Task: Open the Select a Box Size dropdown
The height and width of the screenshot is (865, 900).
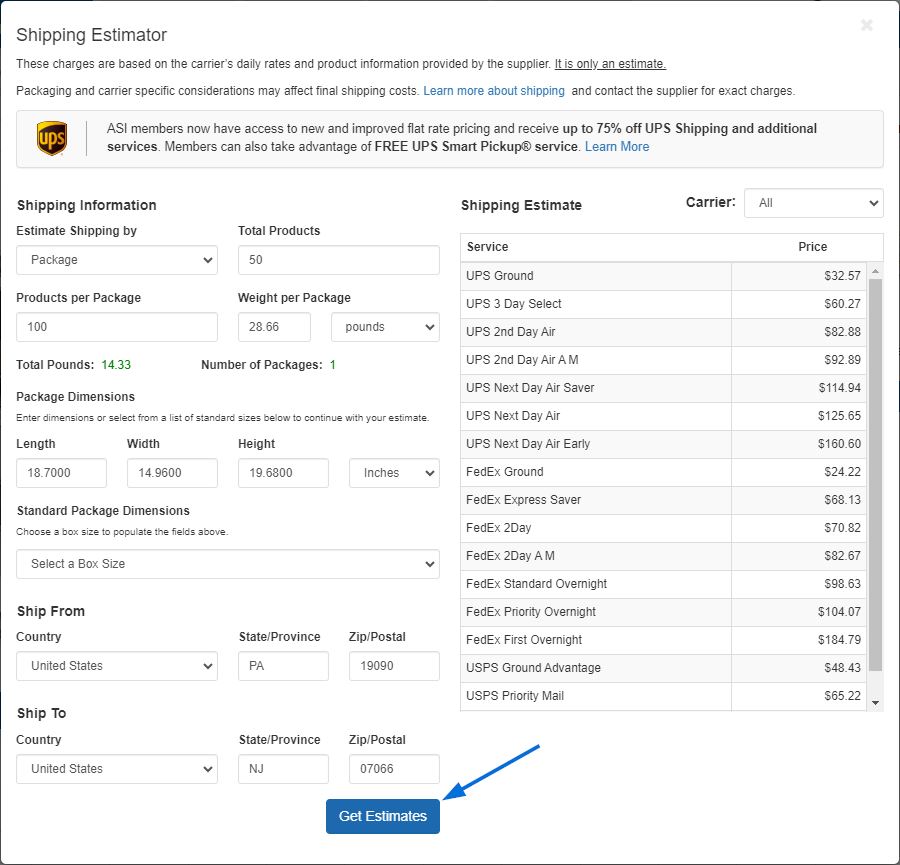Action: point(228,564)
